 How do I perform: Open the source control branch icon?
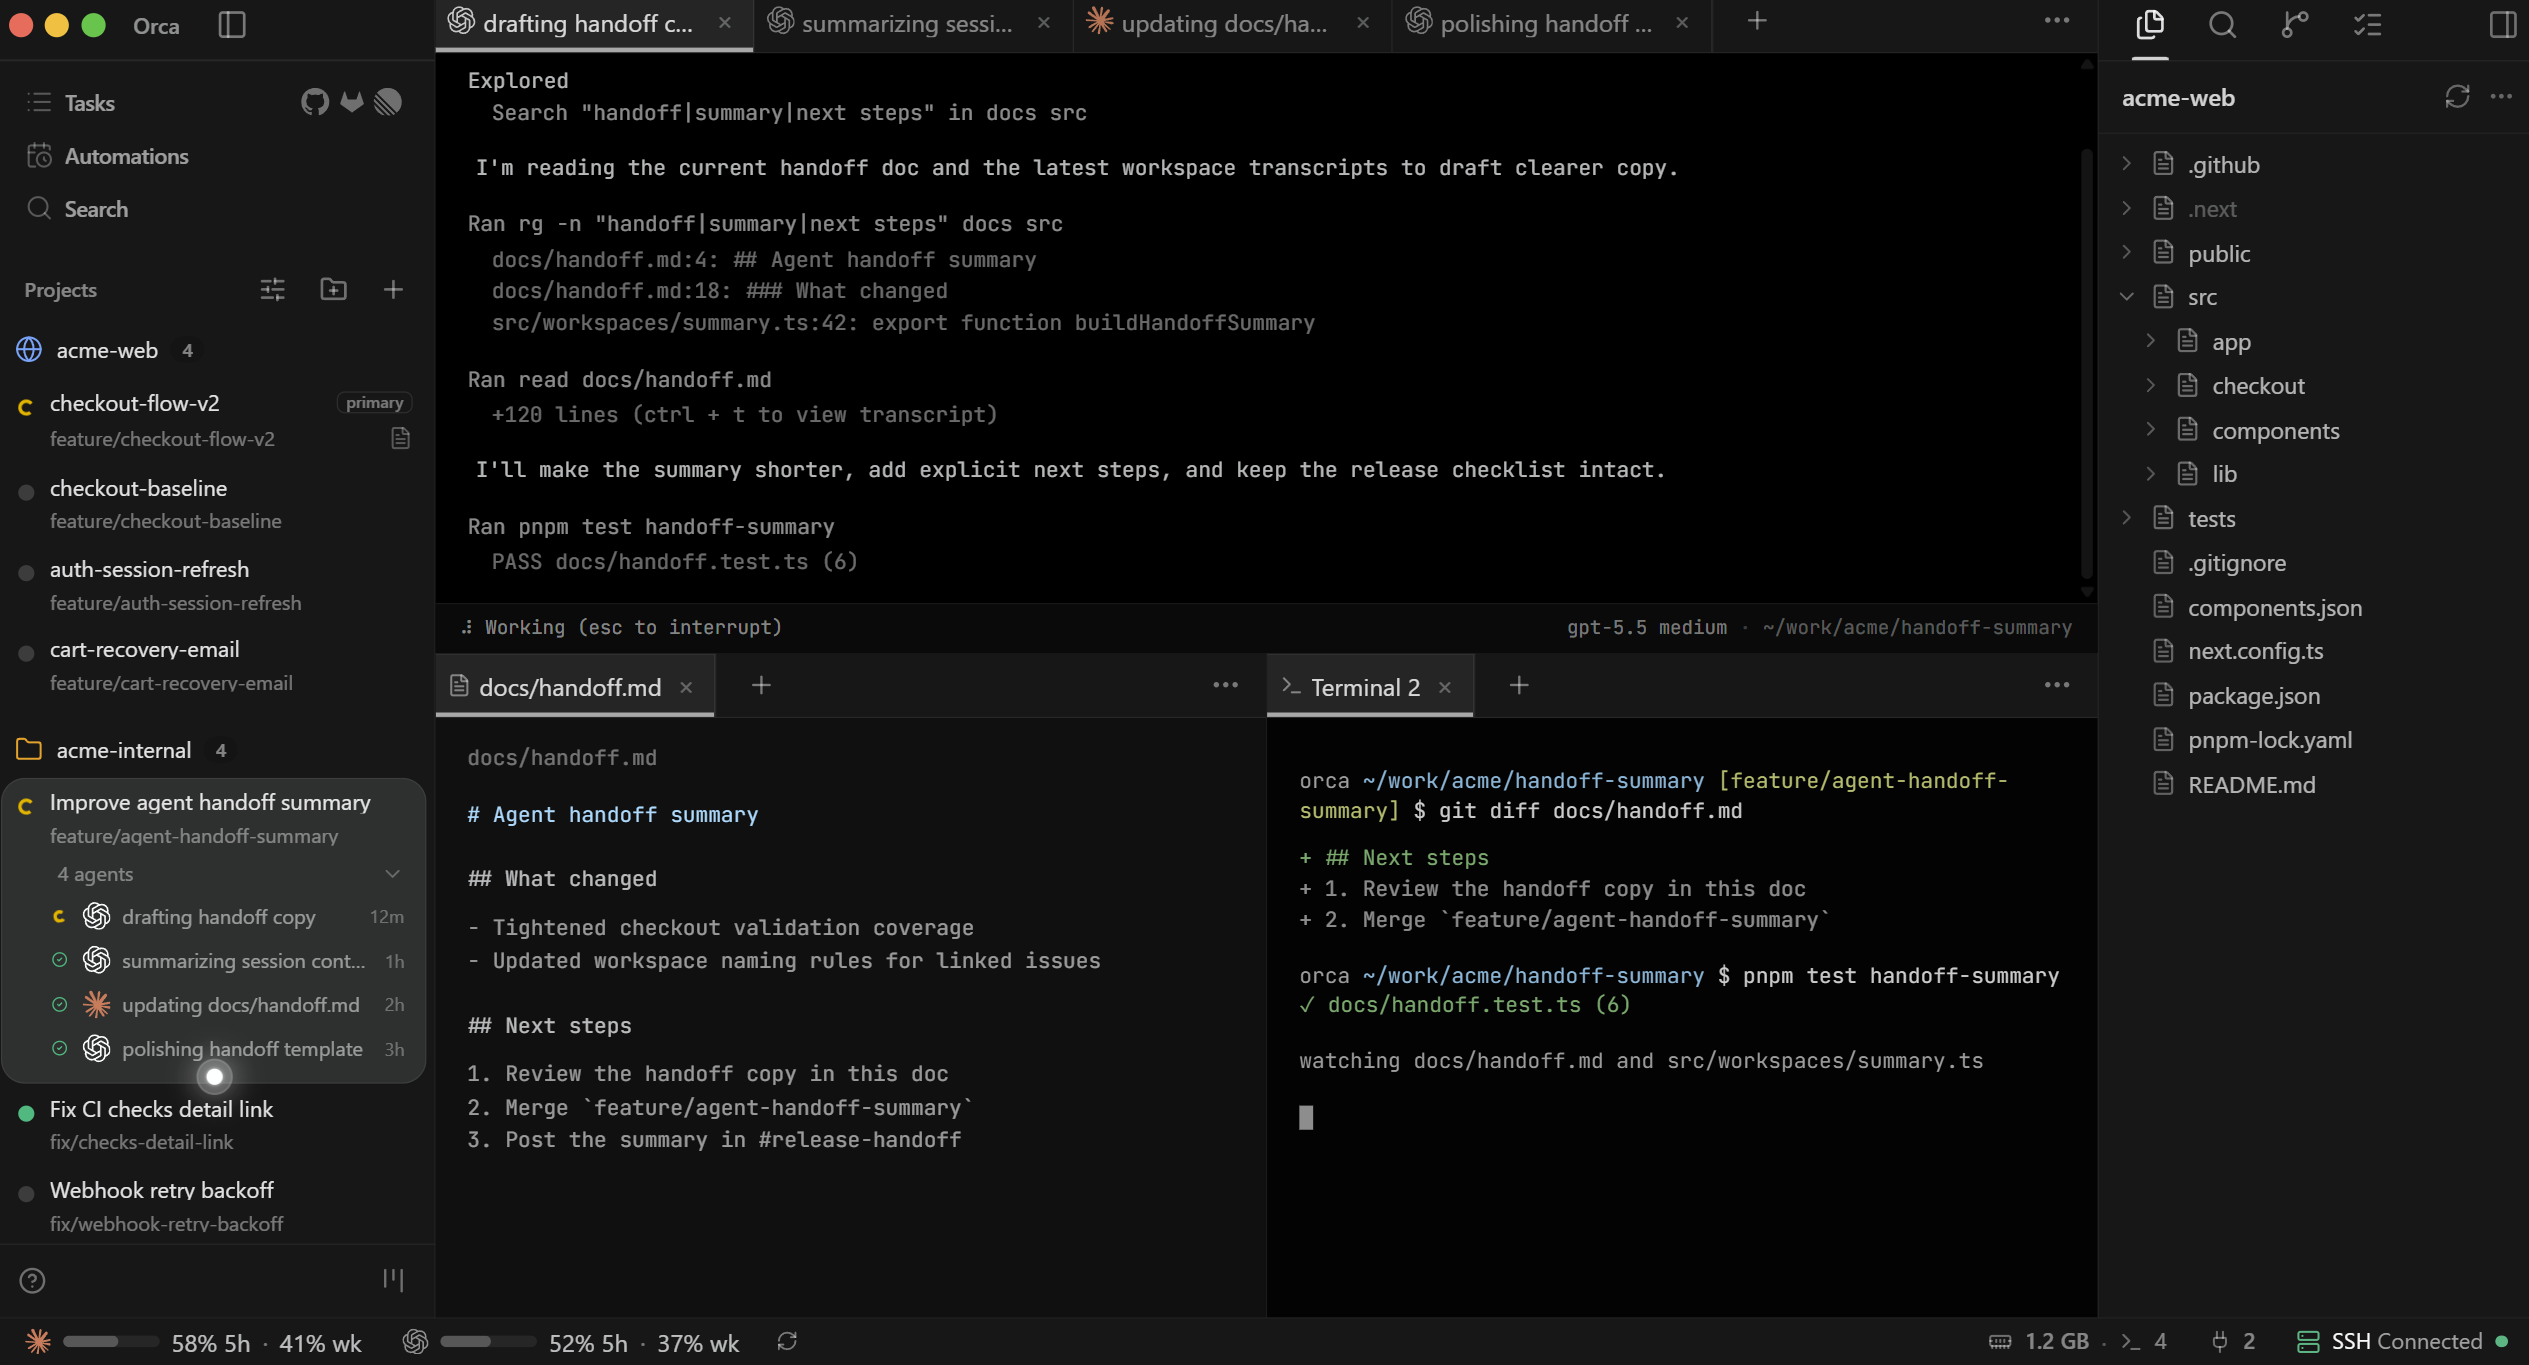[x=2294, y=25]
